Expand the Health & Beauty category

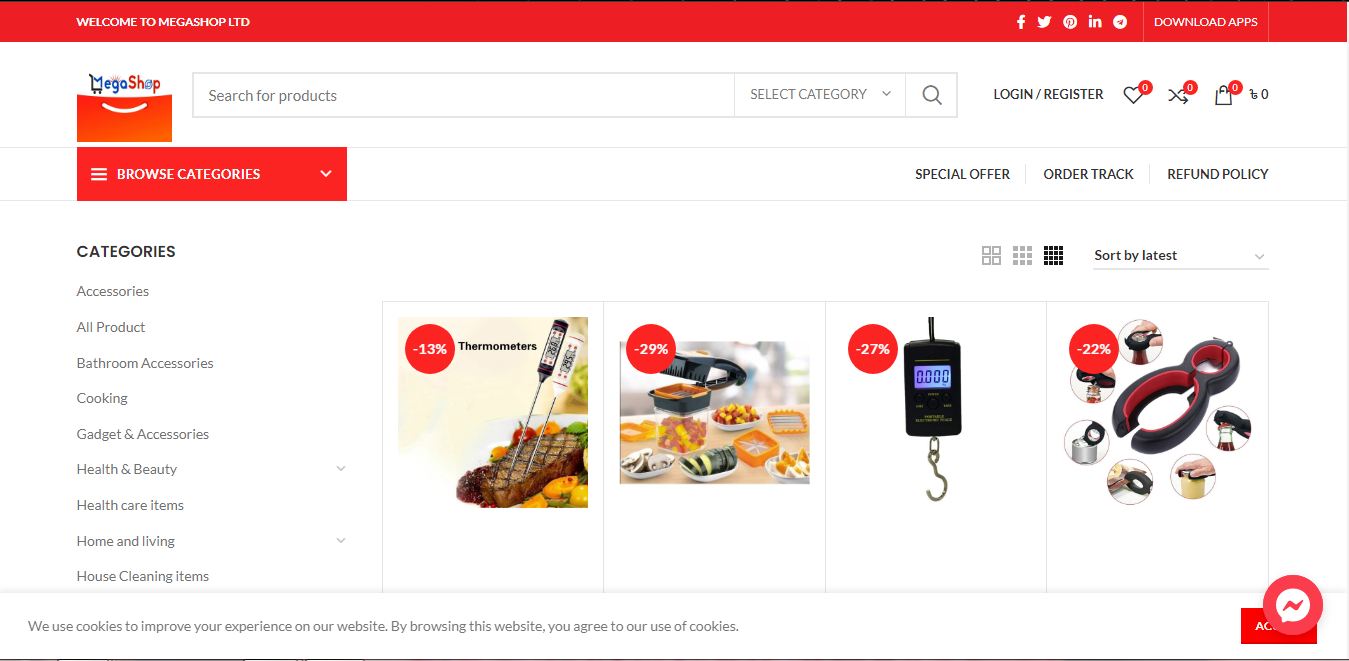(x=341, y=469)
